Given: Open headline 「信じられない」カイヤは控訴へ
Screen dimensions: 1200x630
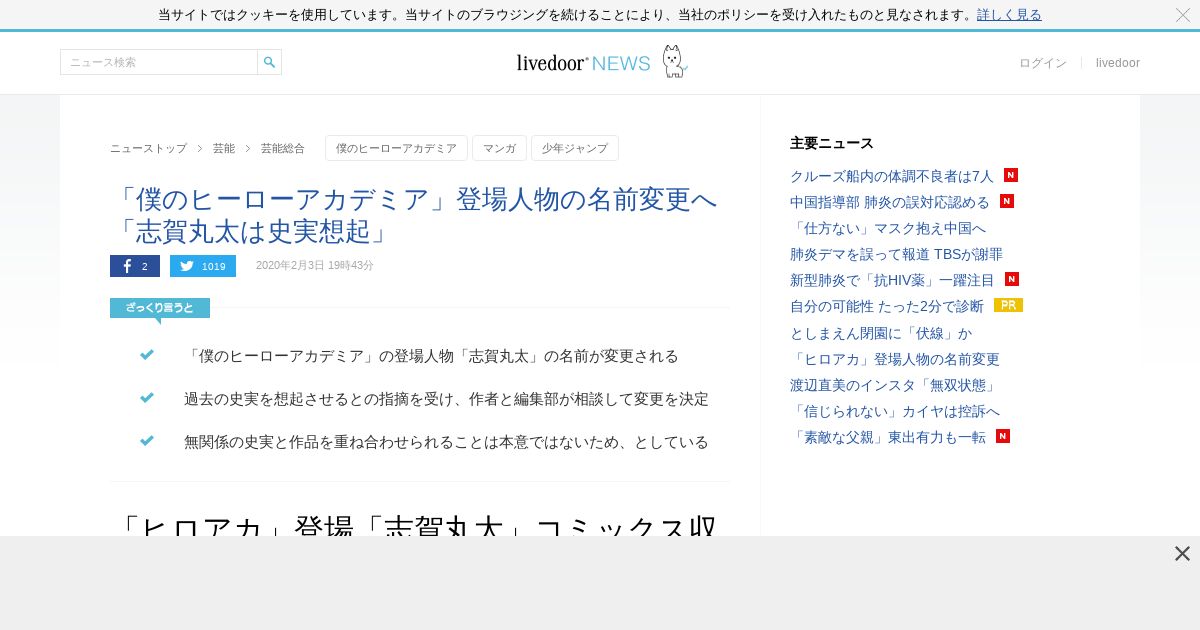Looking at the screenshot, I should (x=895, y=411).
